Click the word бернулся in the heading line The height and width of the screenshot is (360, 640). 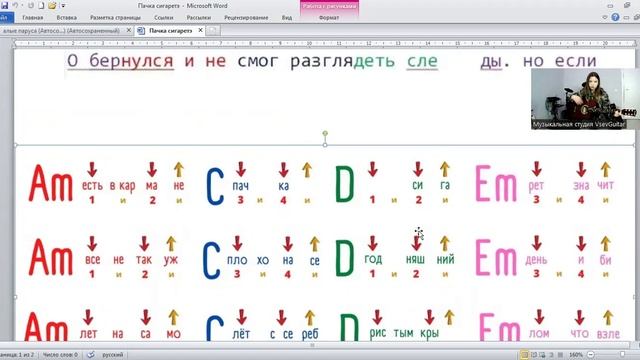pos(131,61)
